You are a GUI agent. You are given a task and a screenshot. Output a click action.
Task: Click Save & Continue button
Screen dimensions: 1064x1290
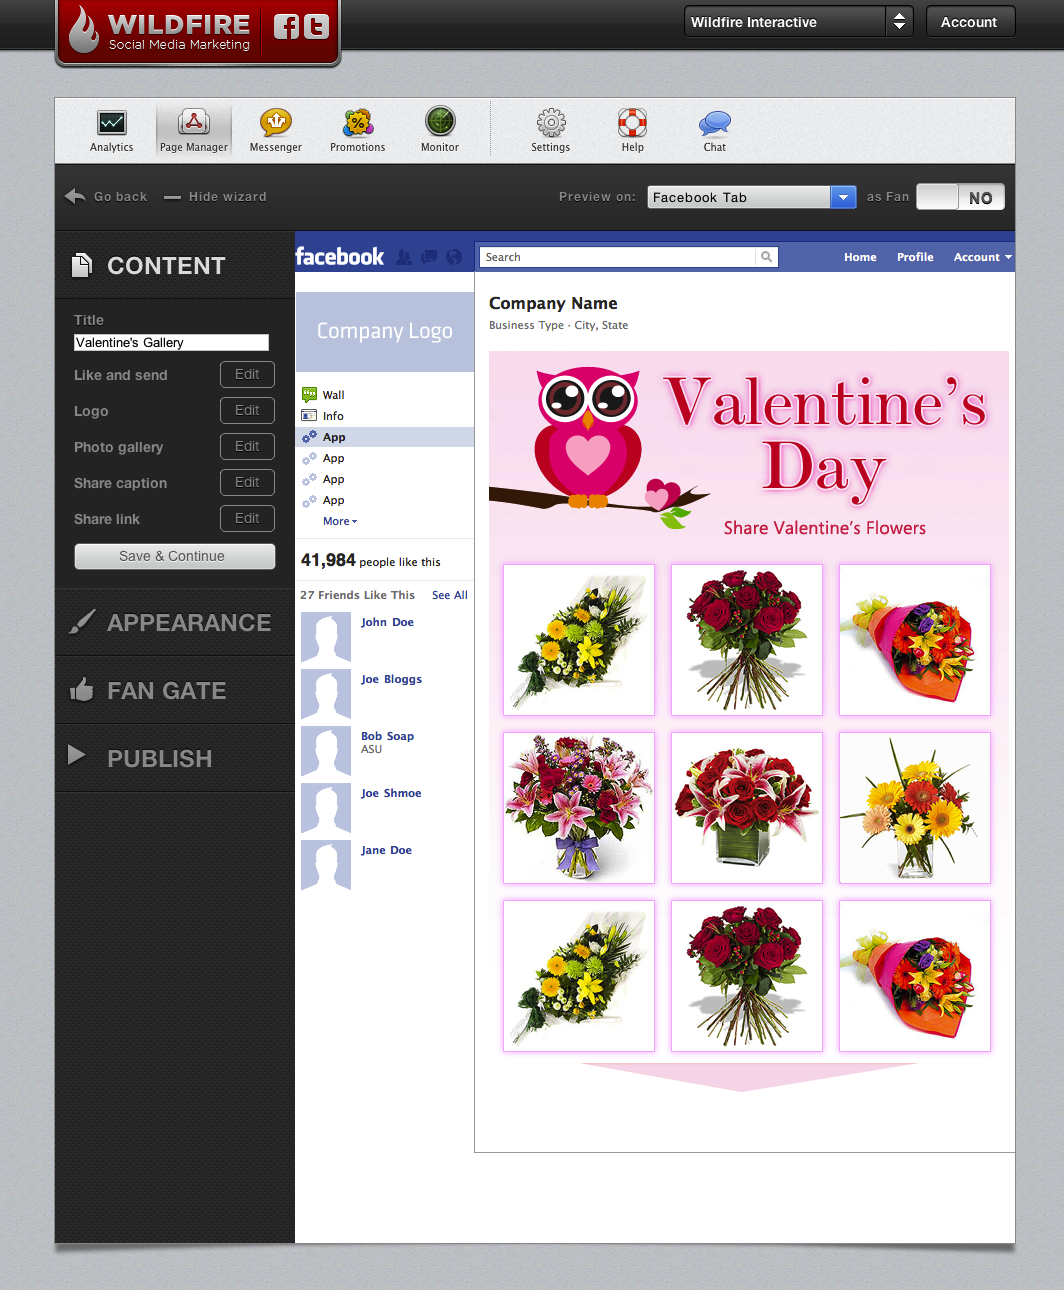click(174, 556)
